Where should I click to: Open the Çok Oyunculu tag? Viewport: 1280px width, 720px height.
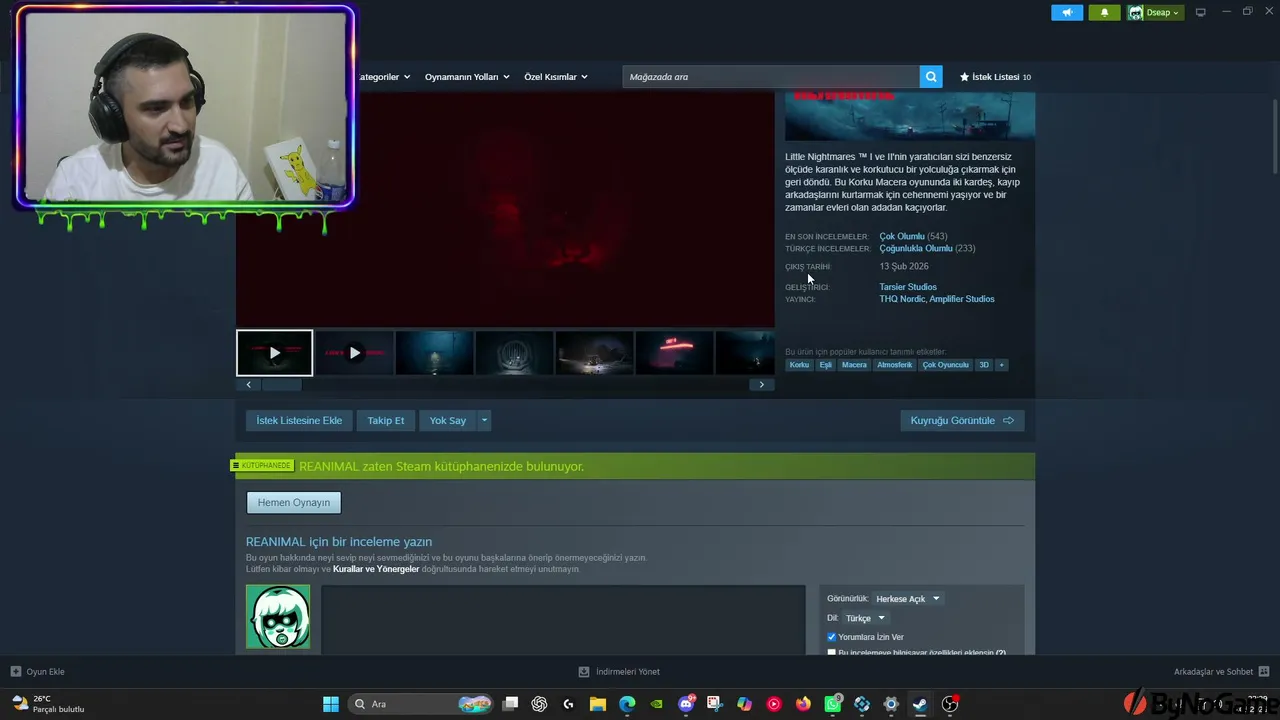(x=946, y=365)
